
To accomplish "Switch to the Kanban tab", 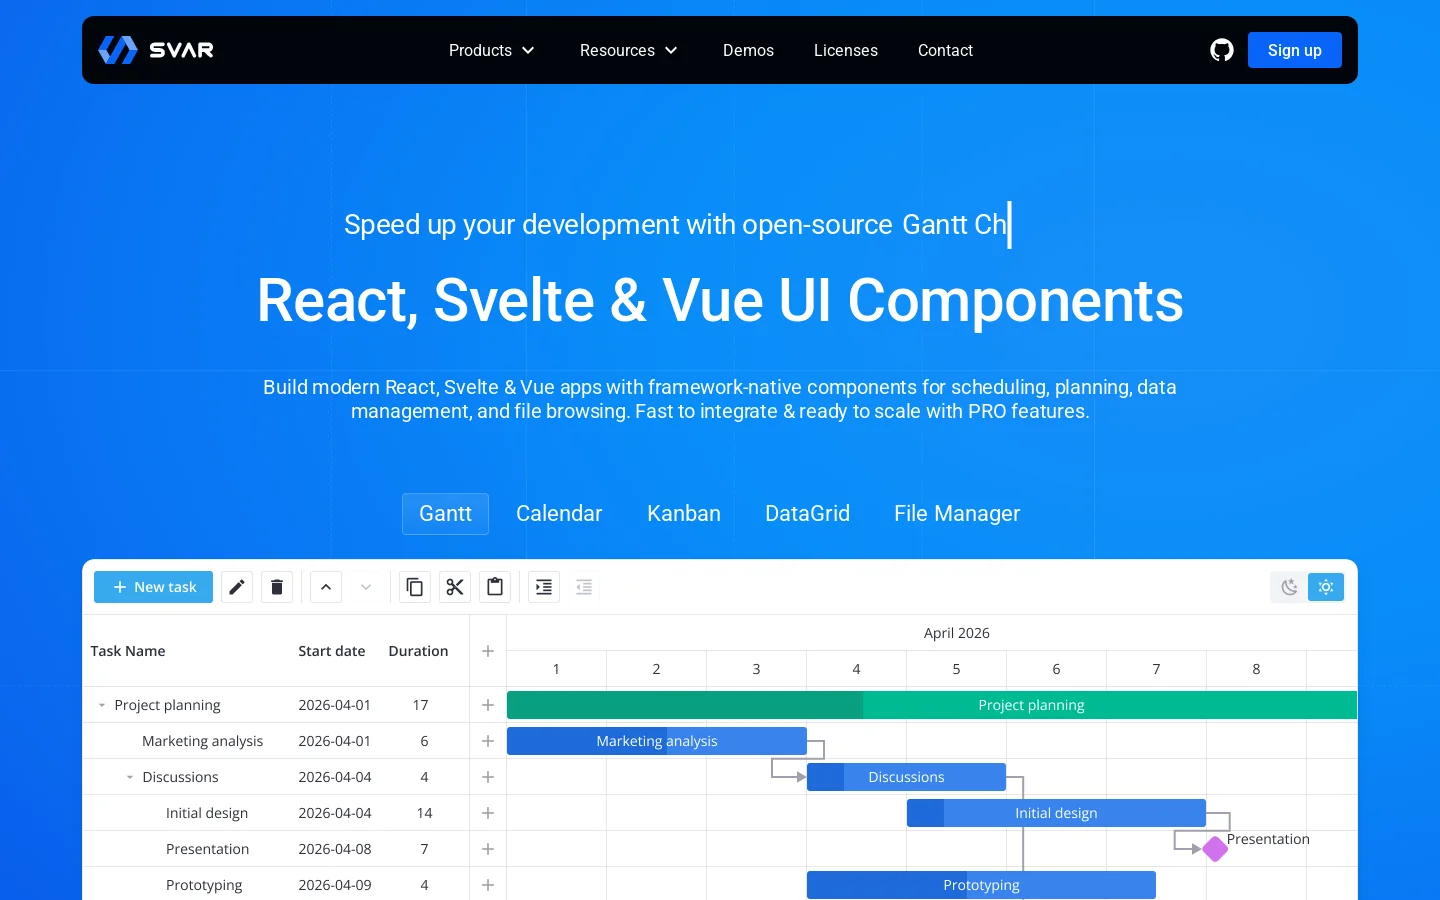I will tap(684, 514).
